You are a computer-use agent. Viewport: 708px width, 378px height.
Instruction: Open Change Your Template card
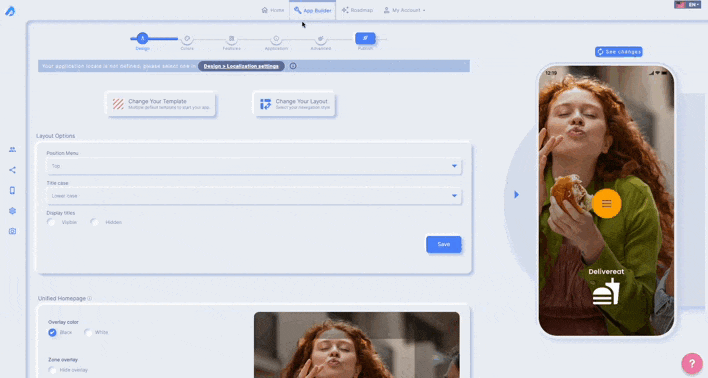coord(161,104)
